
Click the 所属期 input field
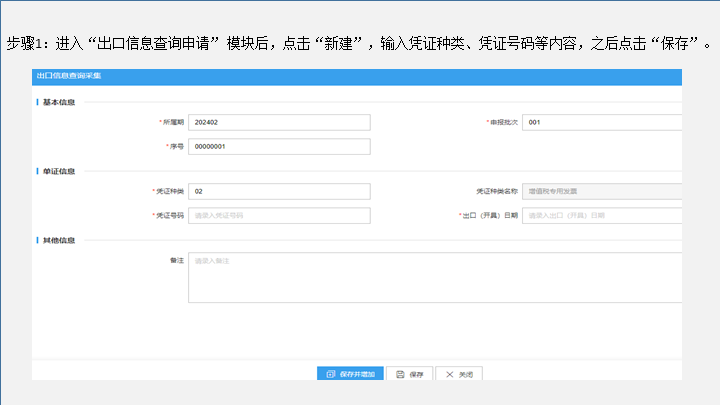tap(279, 122)
